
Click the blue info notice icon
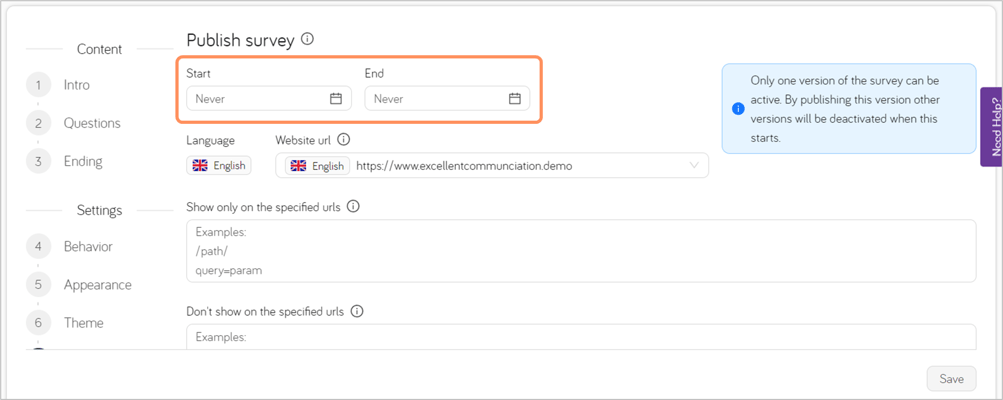tap(738, 108)
